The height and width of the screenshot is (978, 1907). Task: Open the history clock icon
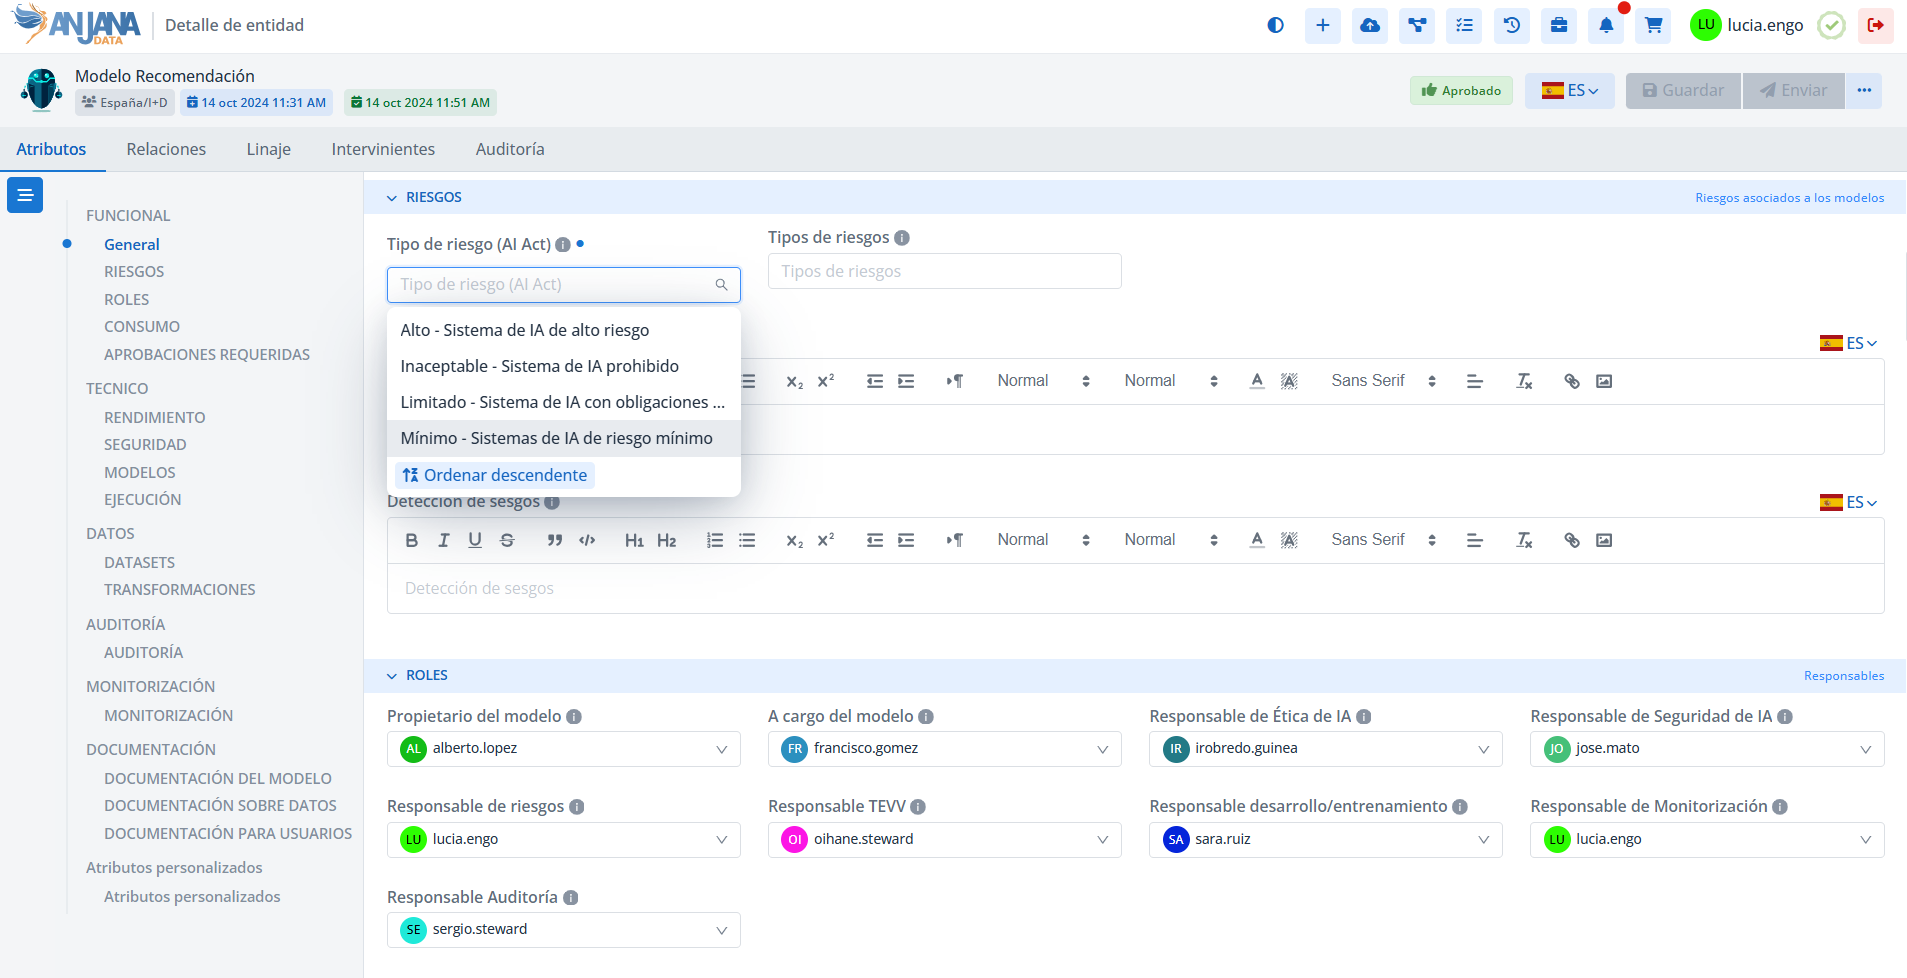point(1512,26)
